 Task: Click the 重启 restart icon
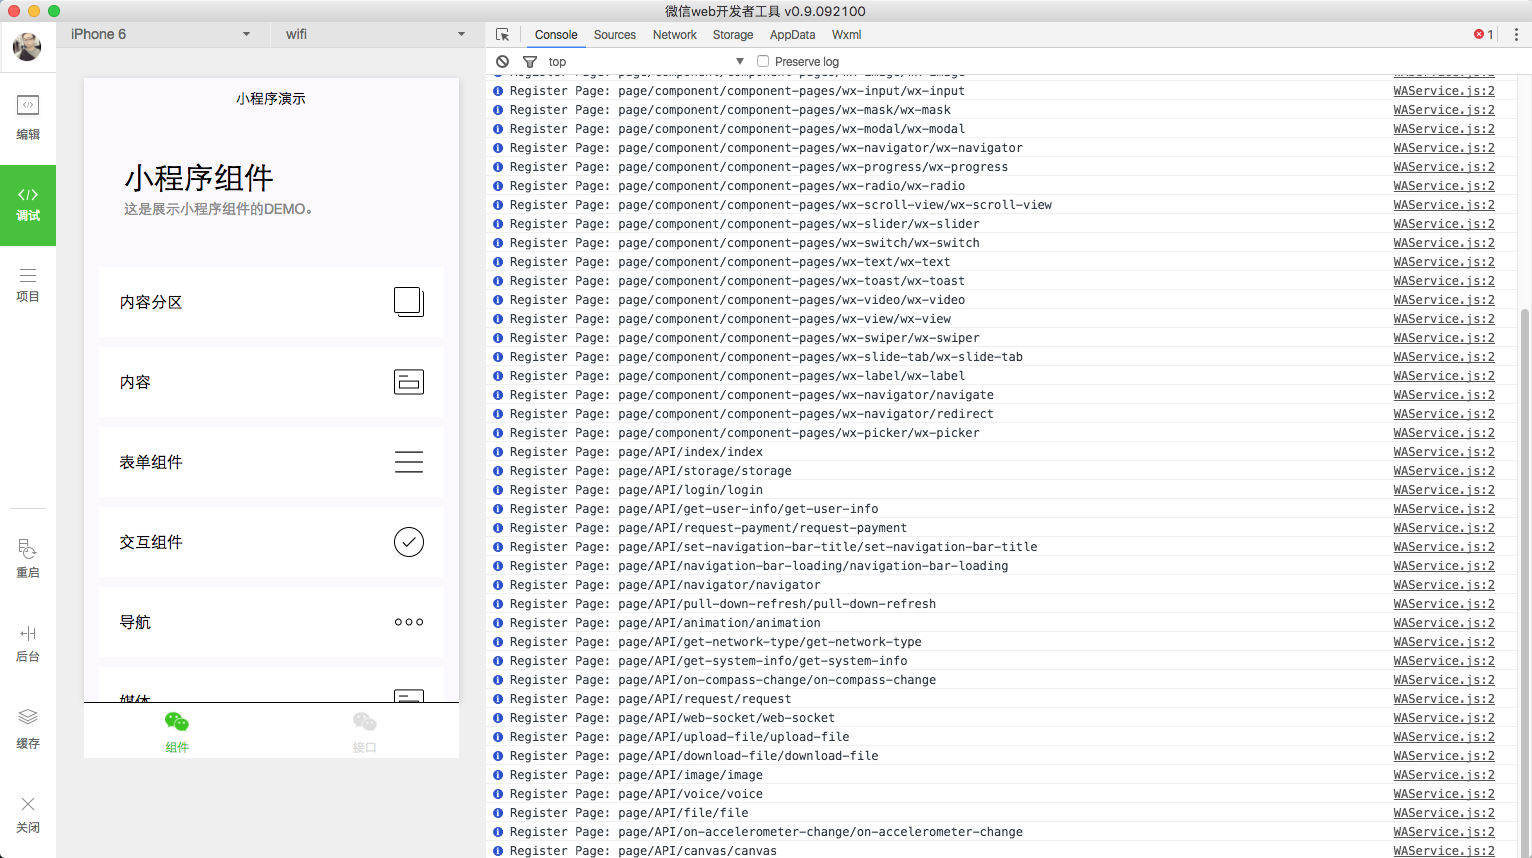click(28, 558)
